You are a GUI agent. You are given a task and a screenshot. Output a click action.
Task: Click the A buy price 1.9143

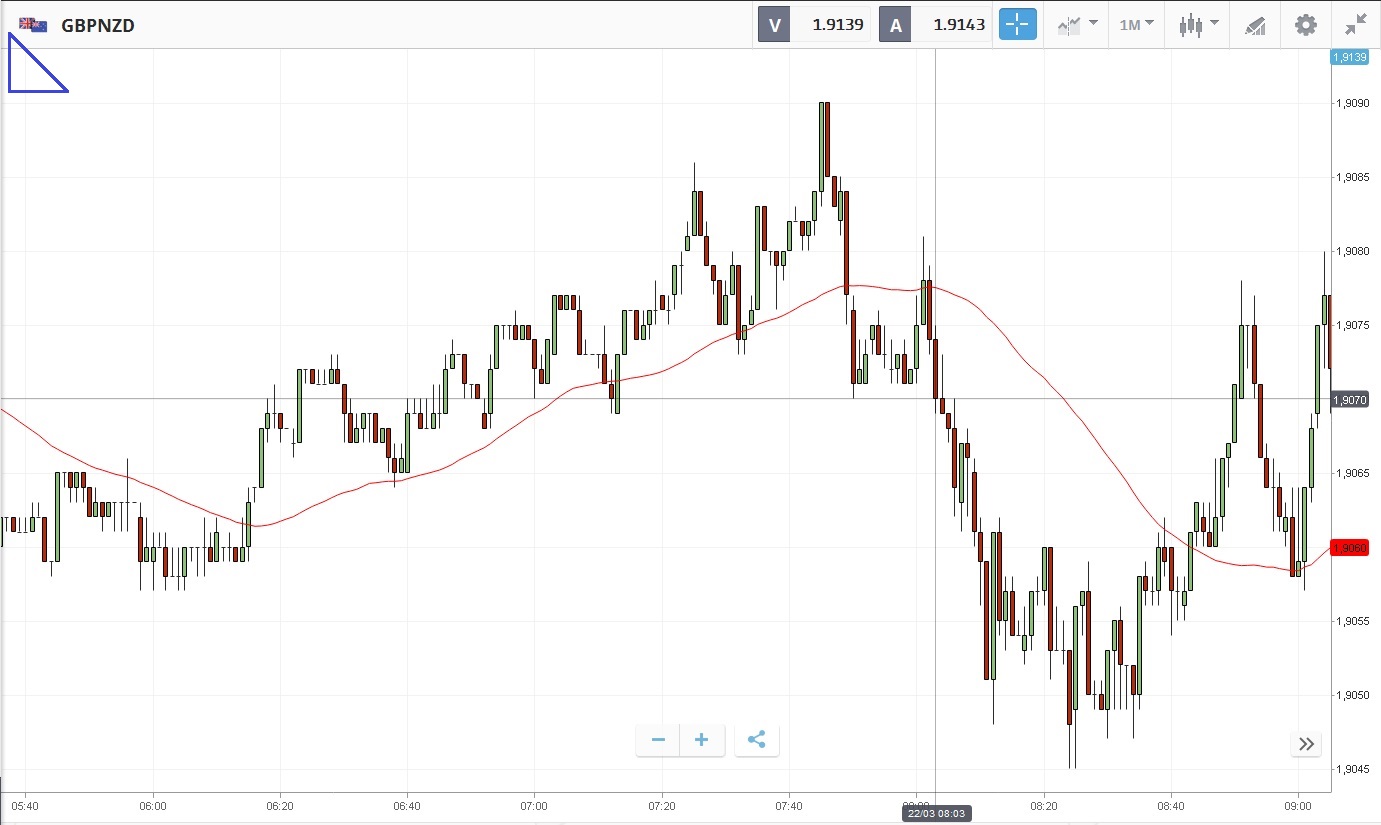(x=958, y=25)
